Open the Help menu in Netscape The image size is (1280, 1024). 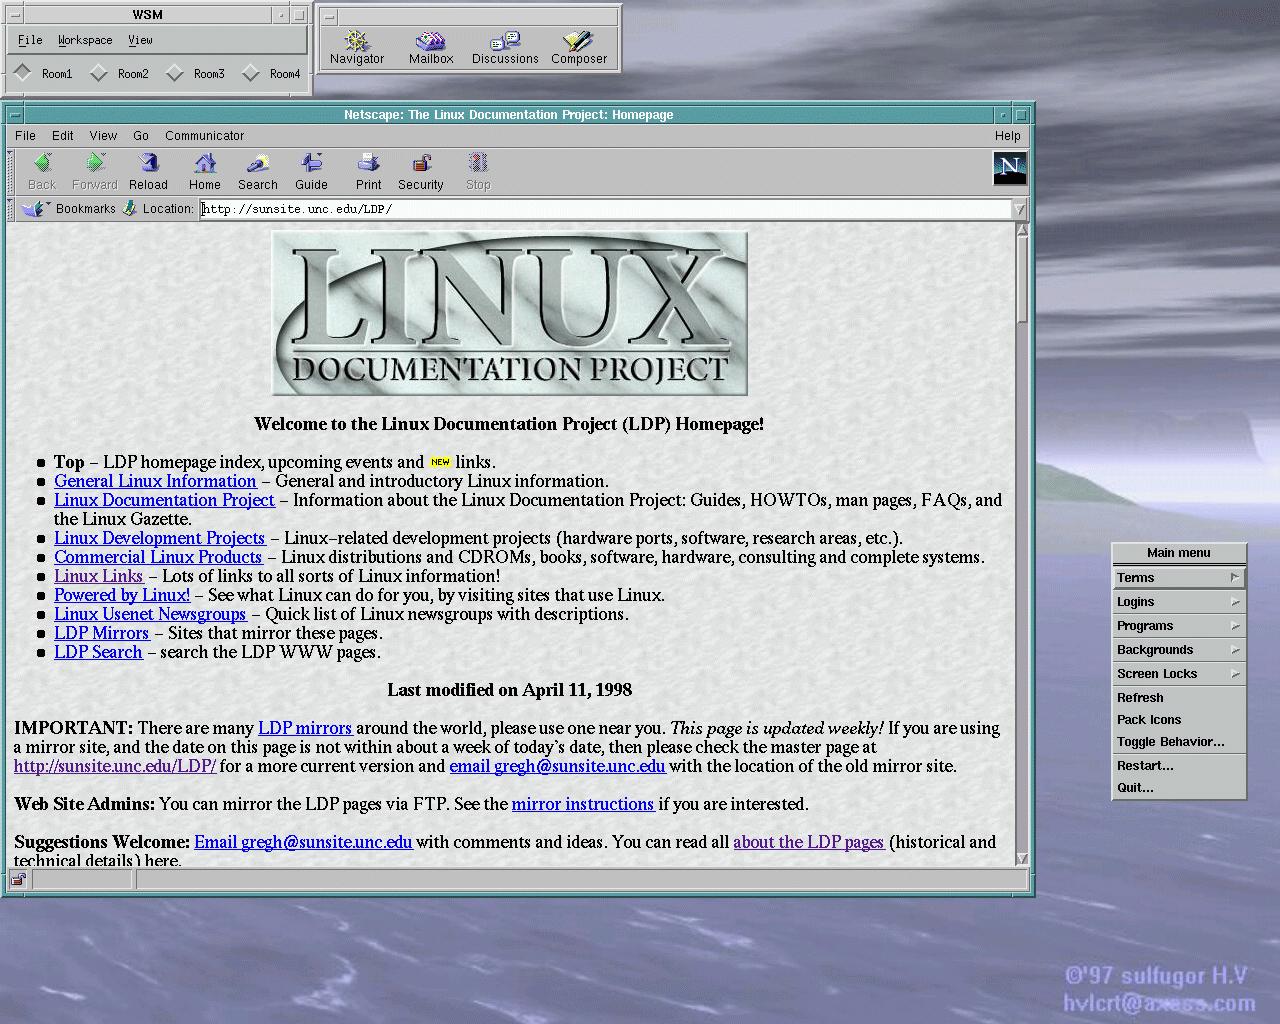tap(1008, 136)
